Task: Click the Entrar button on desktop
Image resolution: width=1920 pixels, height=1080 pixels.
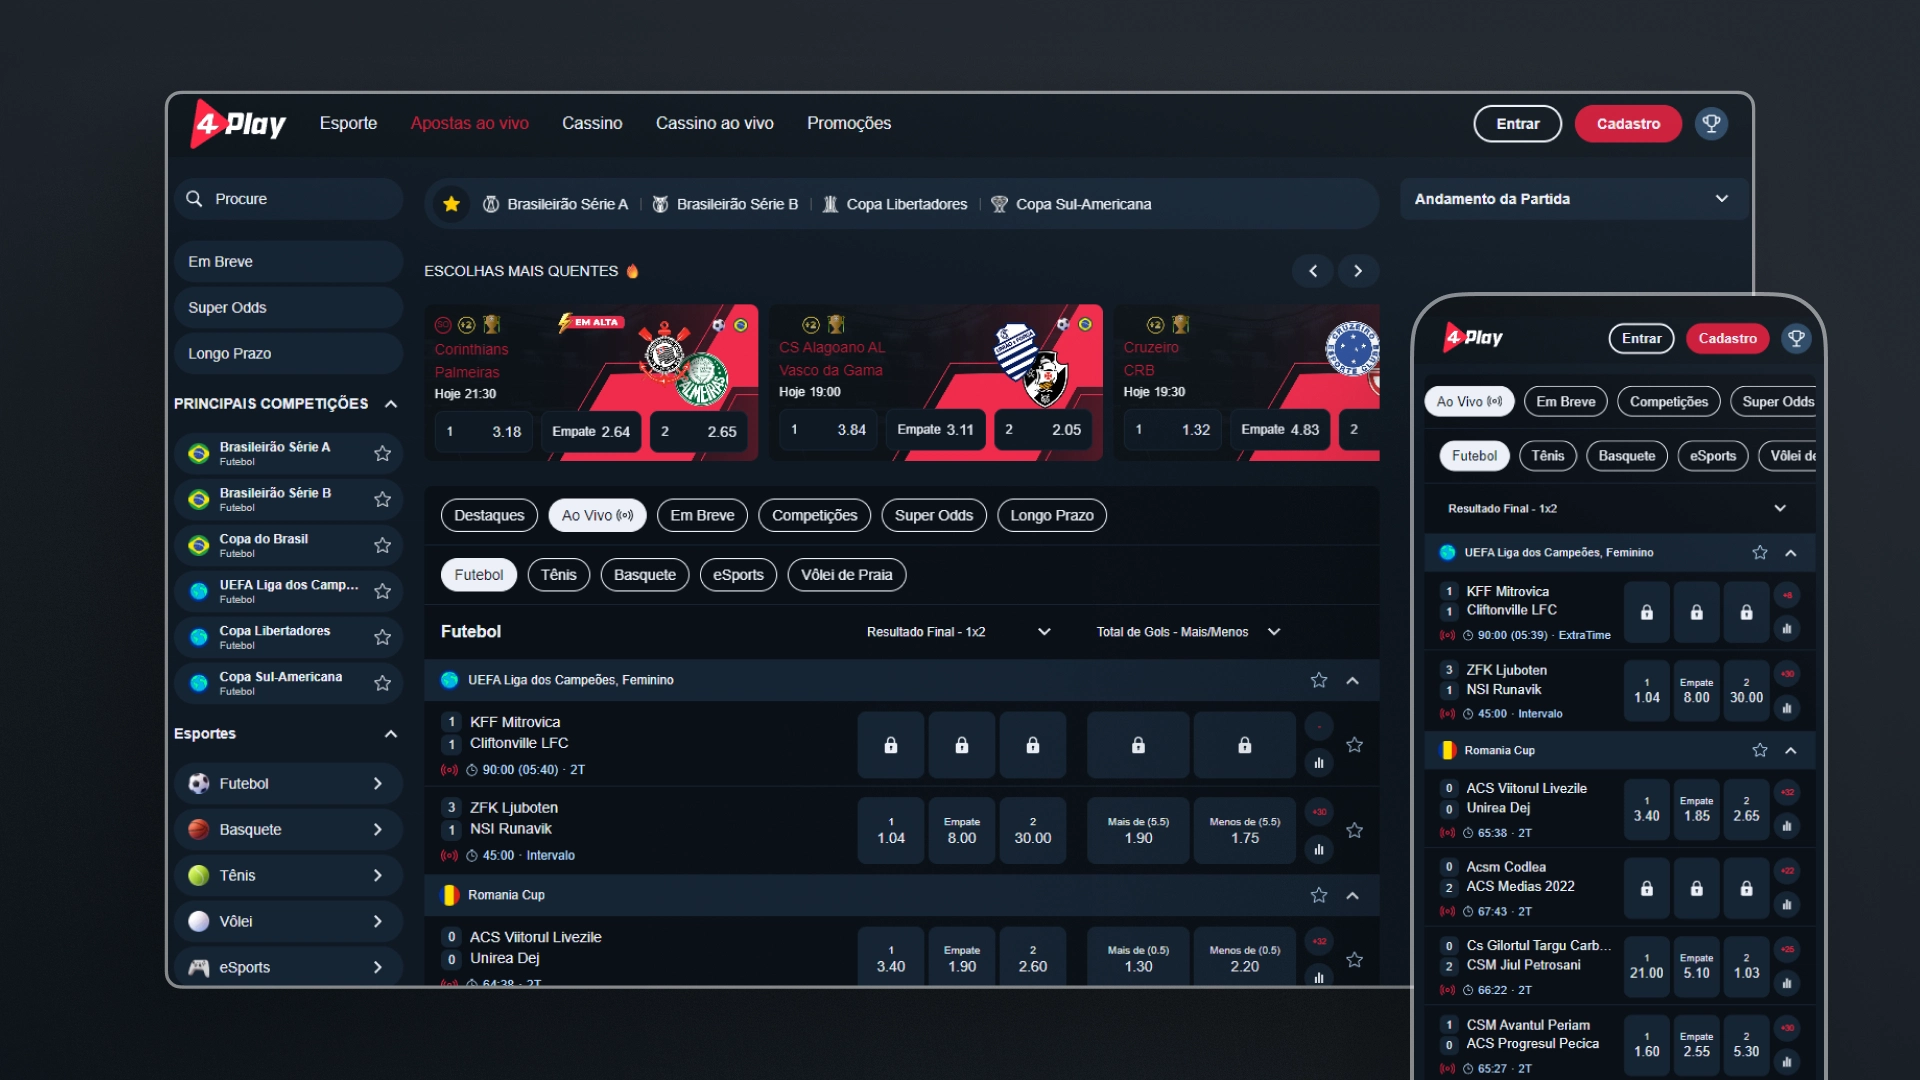Action: click(x=1517, y=124)
